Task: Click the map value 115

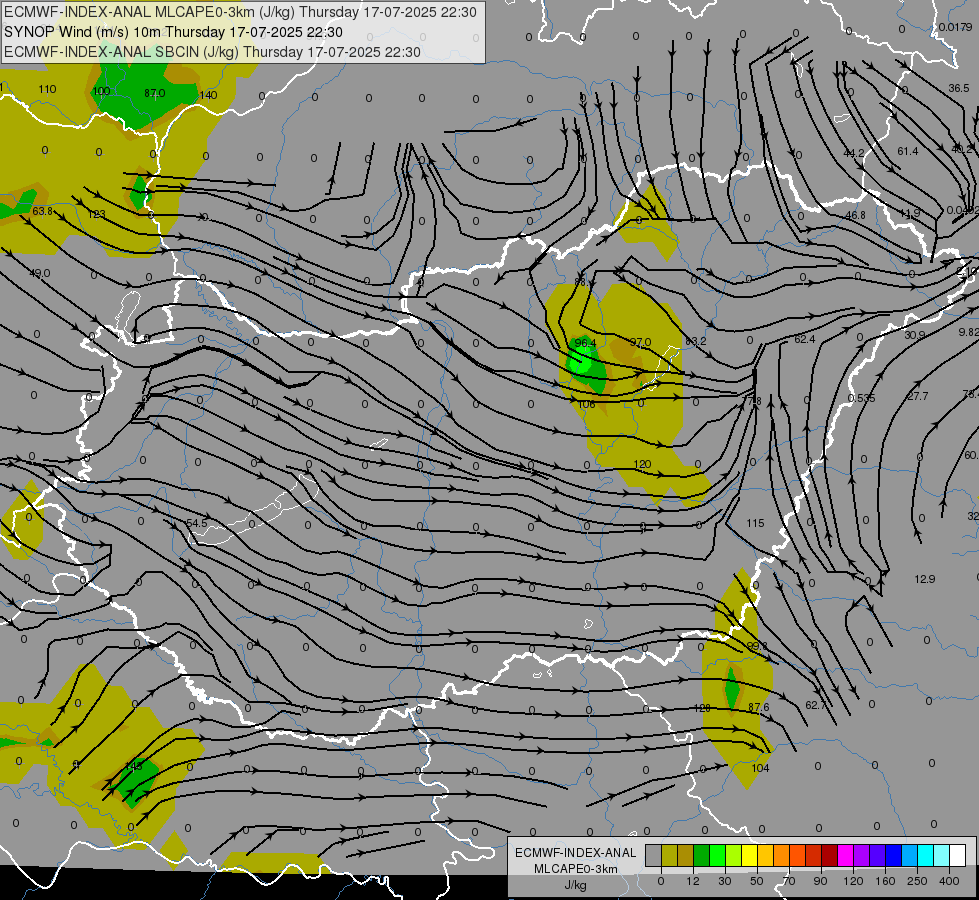Action: click(755, 523)
